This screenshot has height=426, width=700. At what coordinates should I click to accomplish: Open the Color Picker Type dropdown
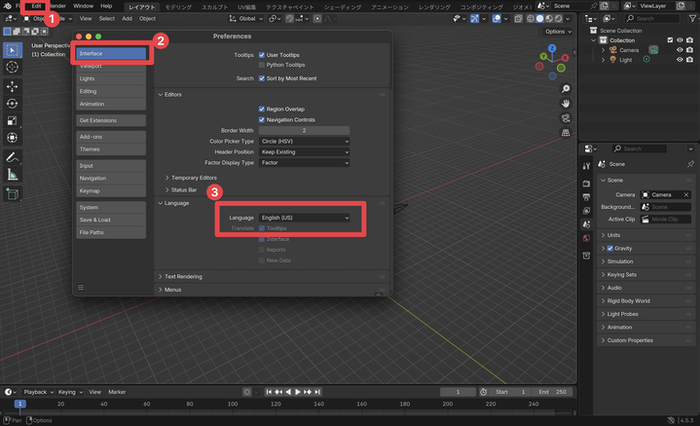tap(304, 141)
